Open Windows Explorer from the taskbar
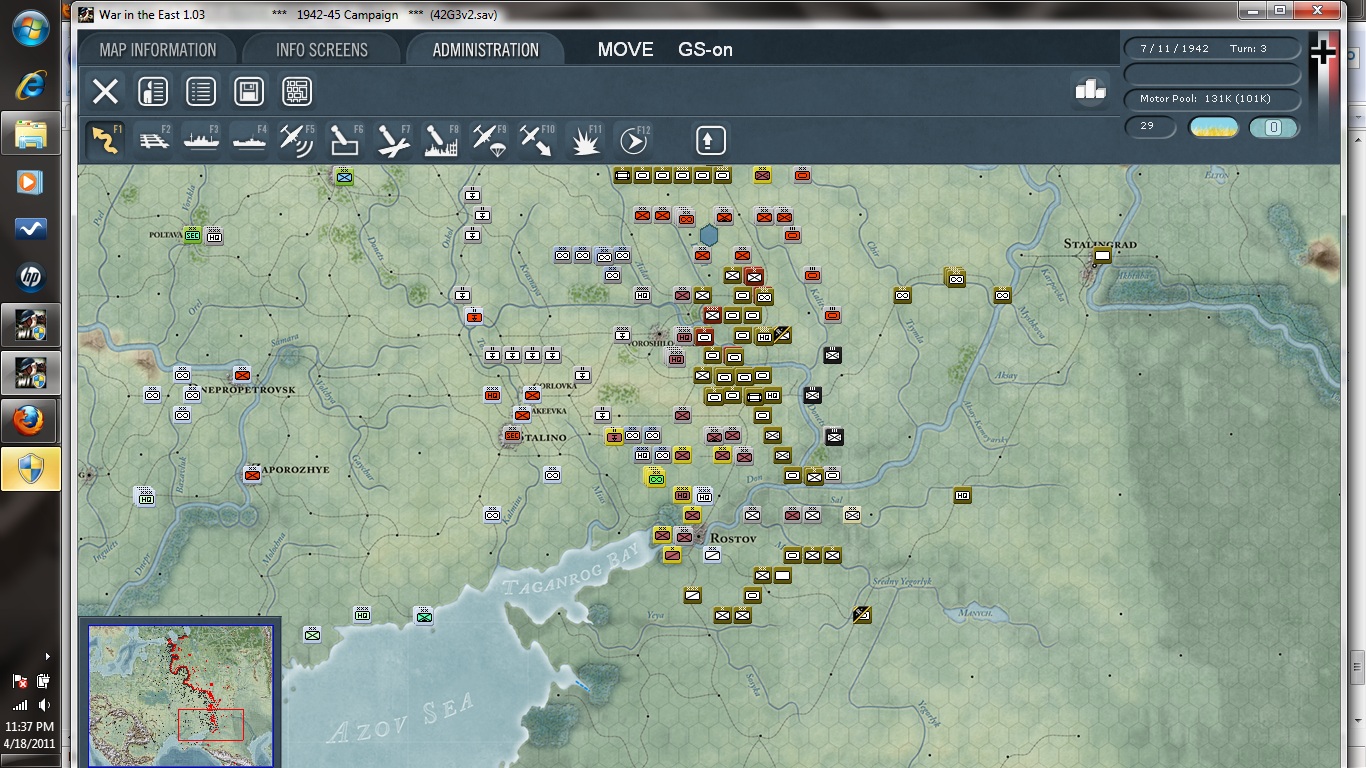 (30, 133)
